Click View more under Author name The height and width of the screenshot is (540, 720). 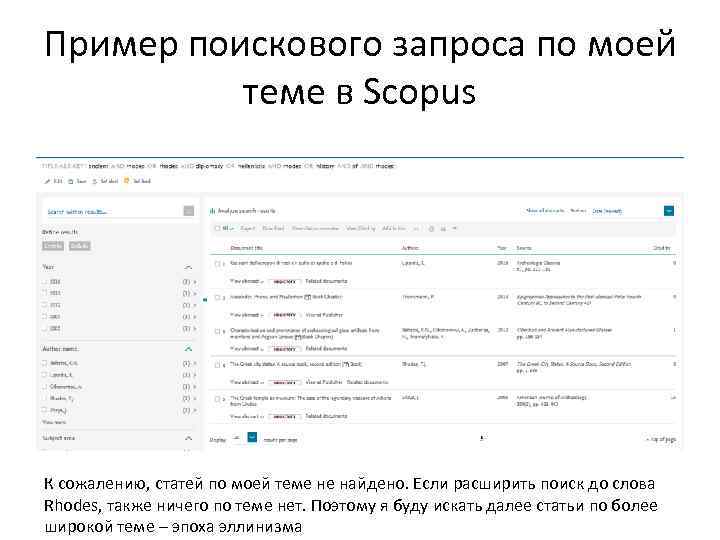(54, 422)
